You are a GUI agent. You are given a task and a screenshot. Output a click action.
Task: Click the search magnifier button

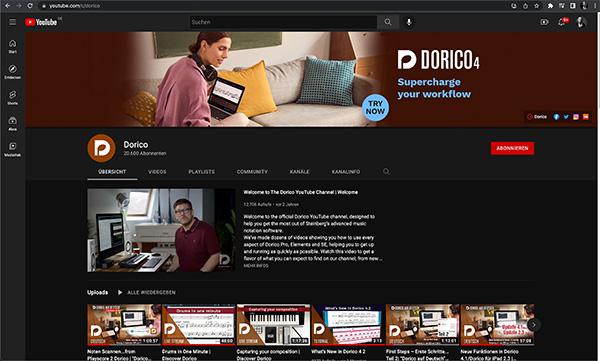(388, 22)
